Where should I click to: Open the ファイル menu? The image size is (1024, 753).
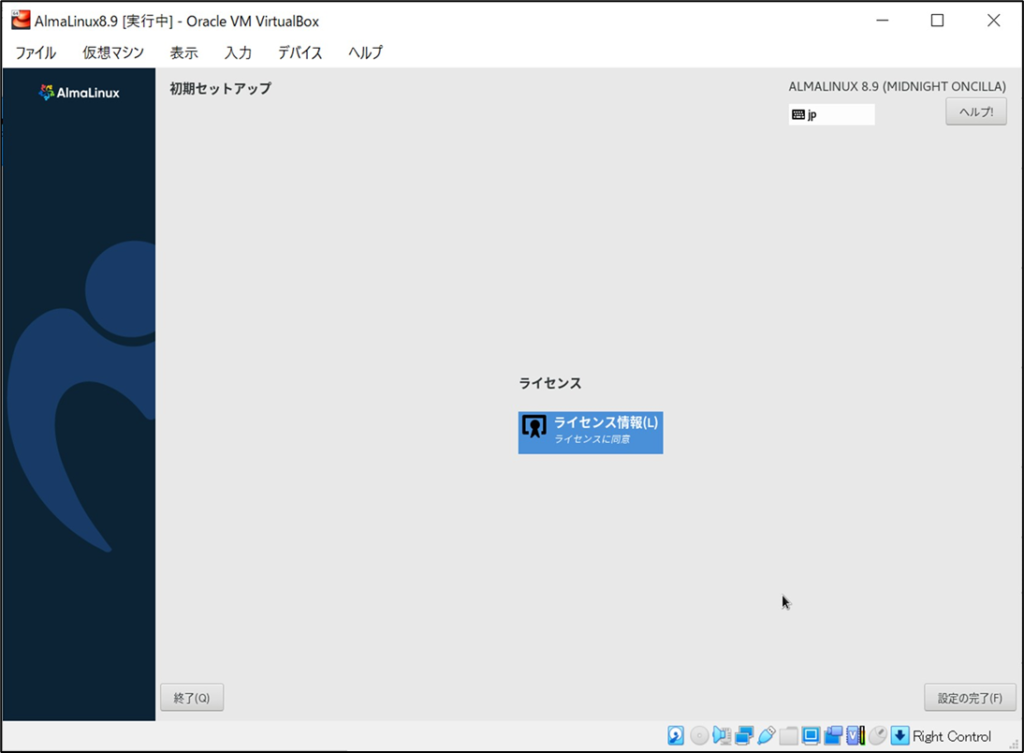tap(36, 52)
